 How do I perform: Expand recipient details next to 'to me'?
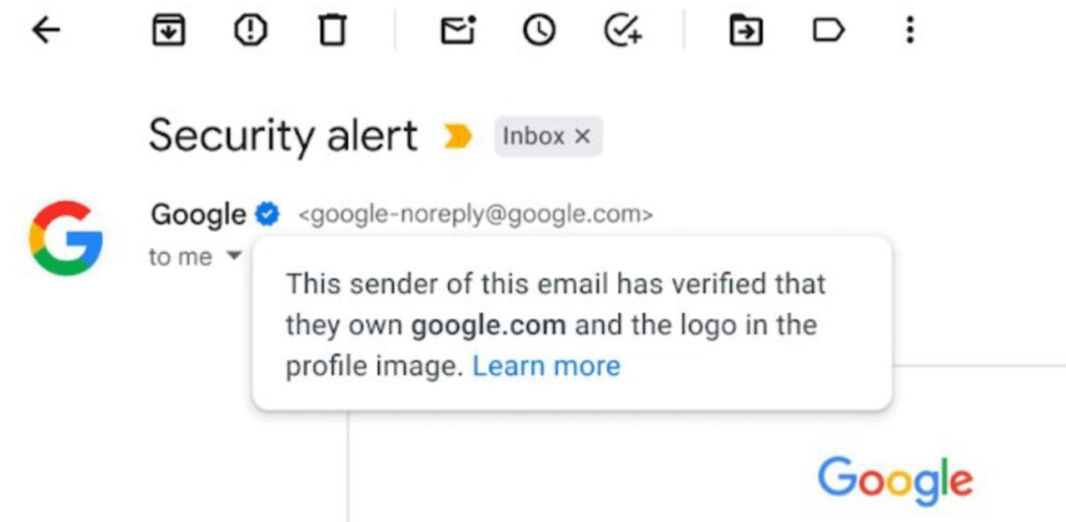(x=233, y=256)
